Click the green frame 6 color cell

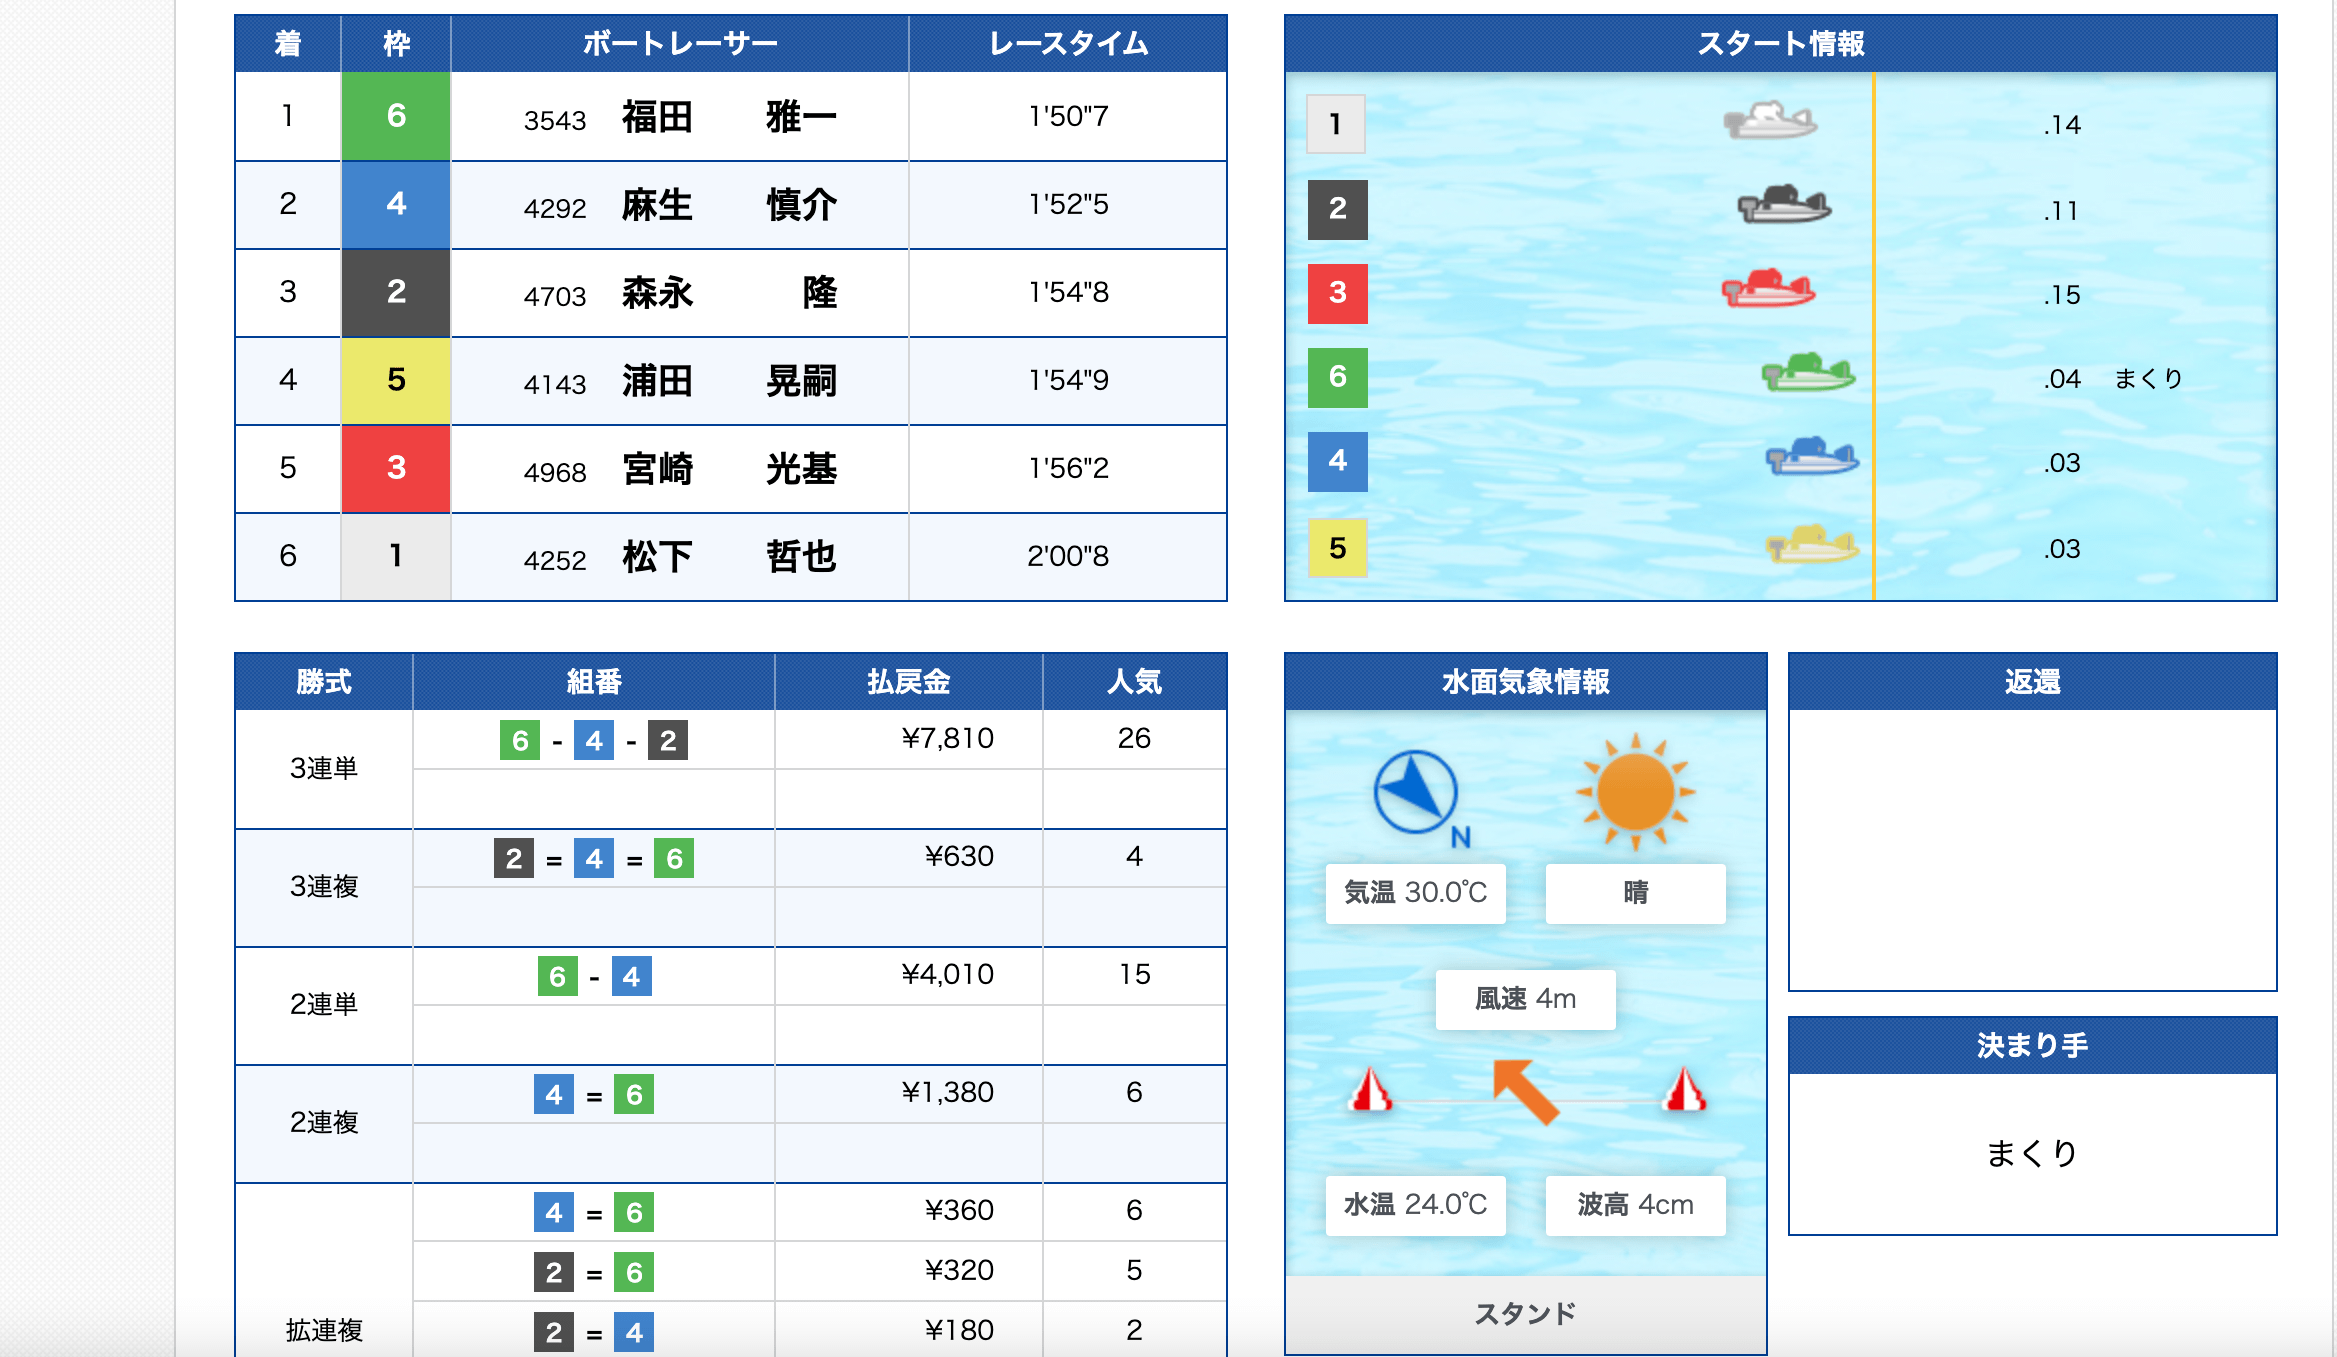396,117
